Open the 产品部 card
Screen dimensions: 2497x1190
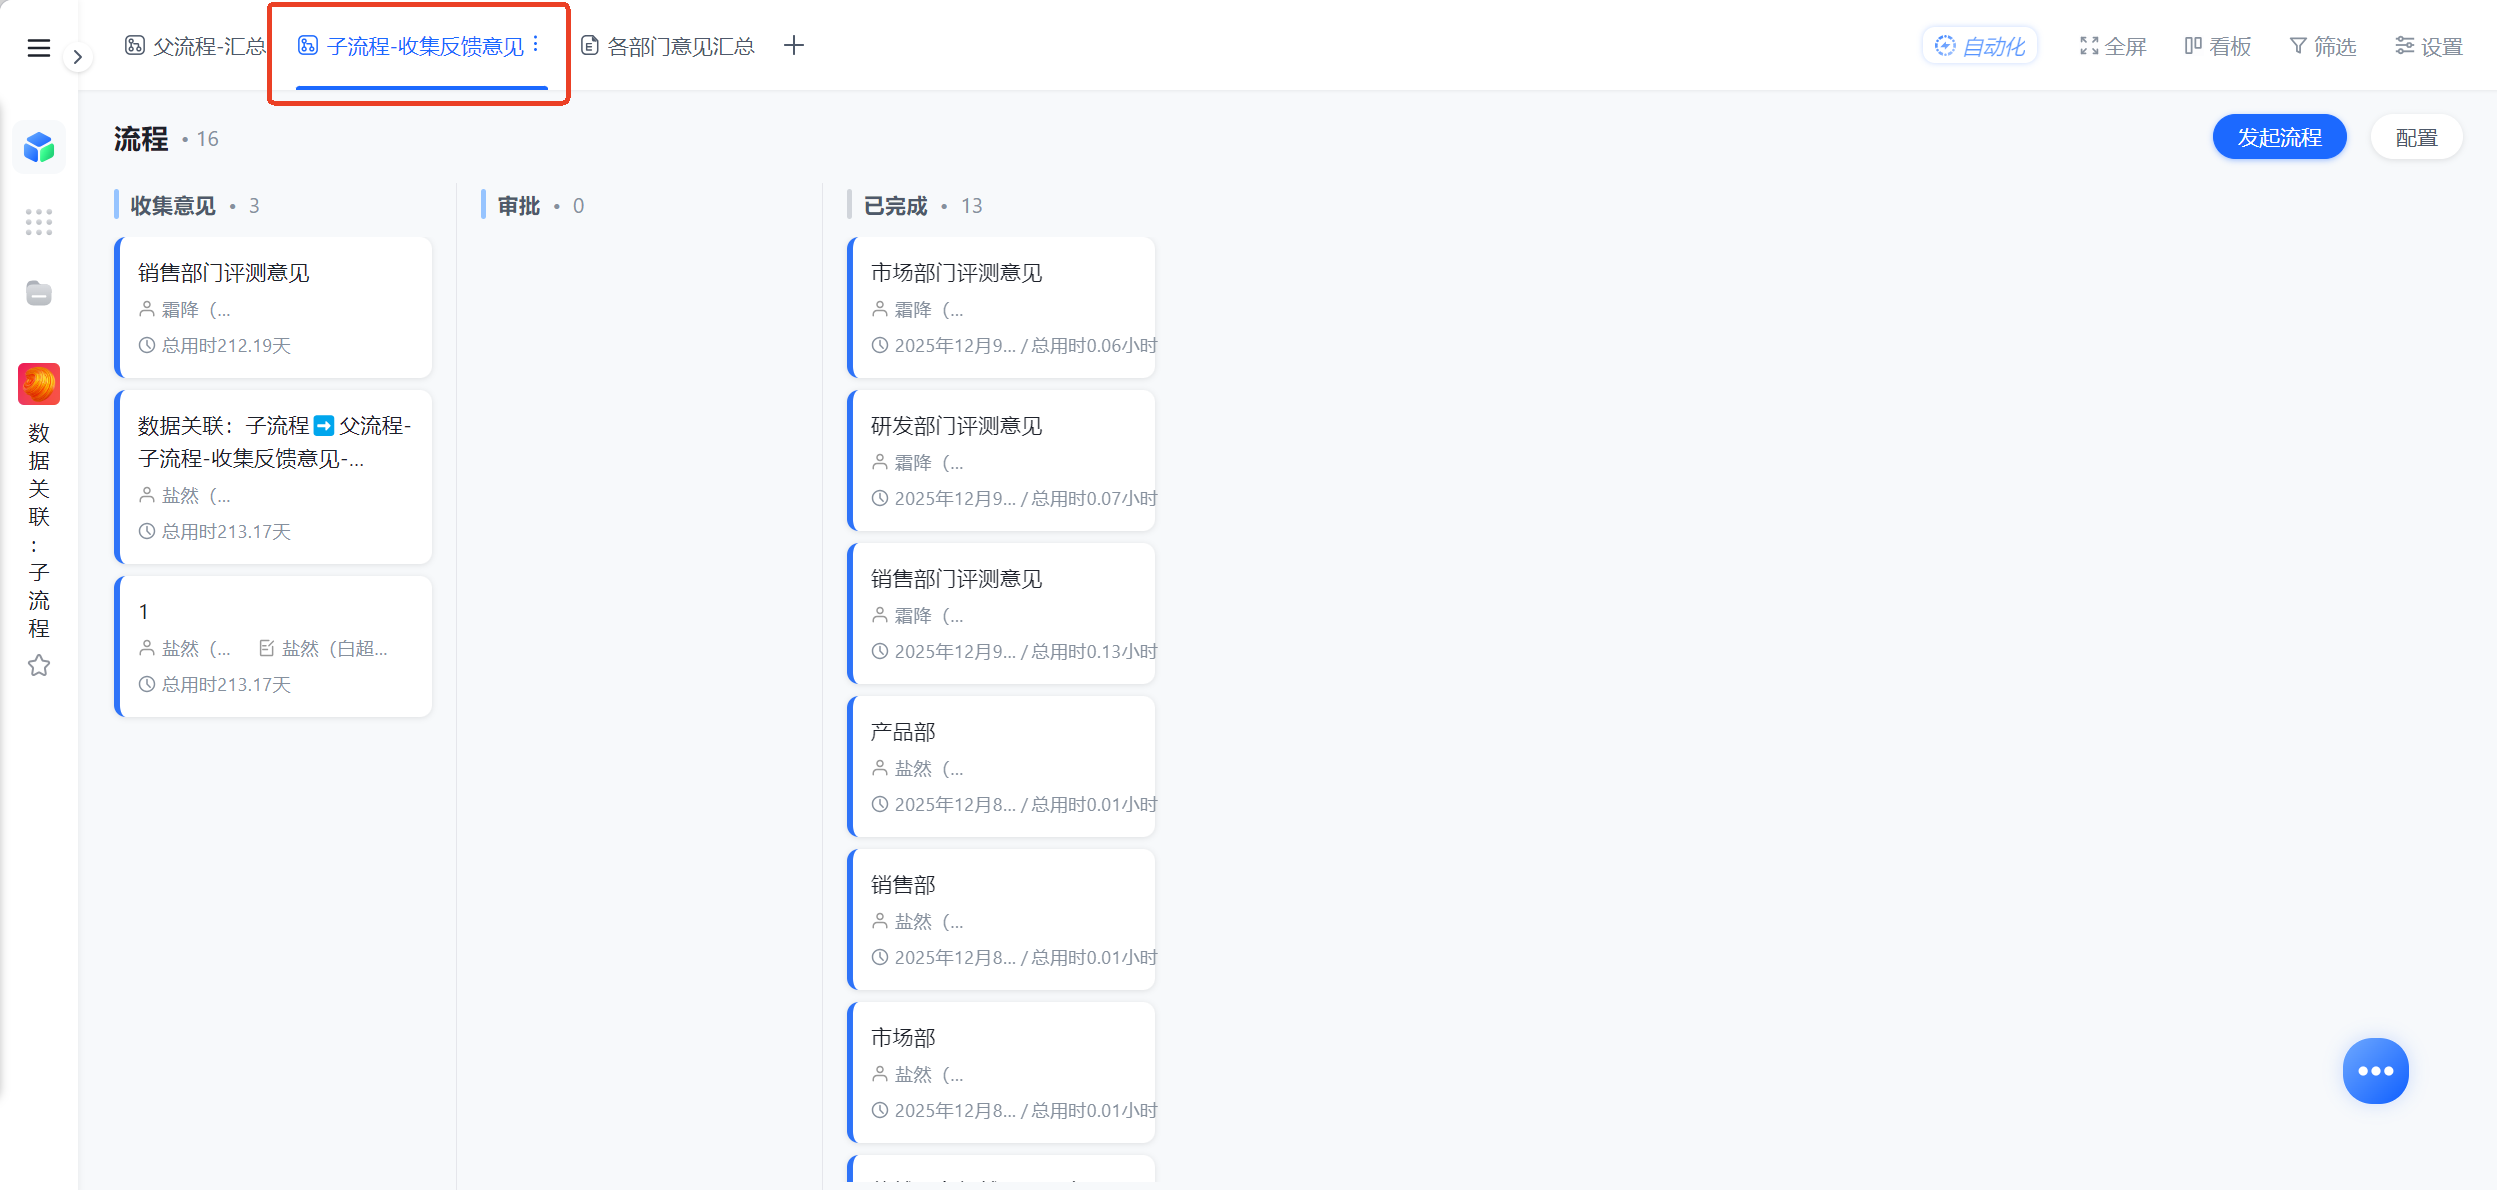[1002, 766]
